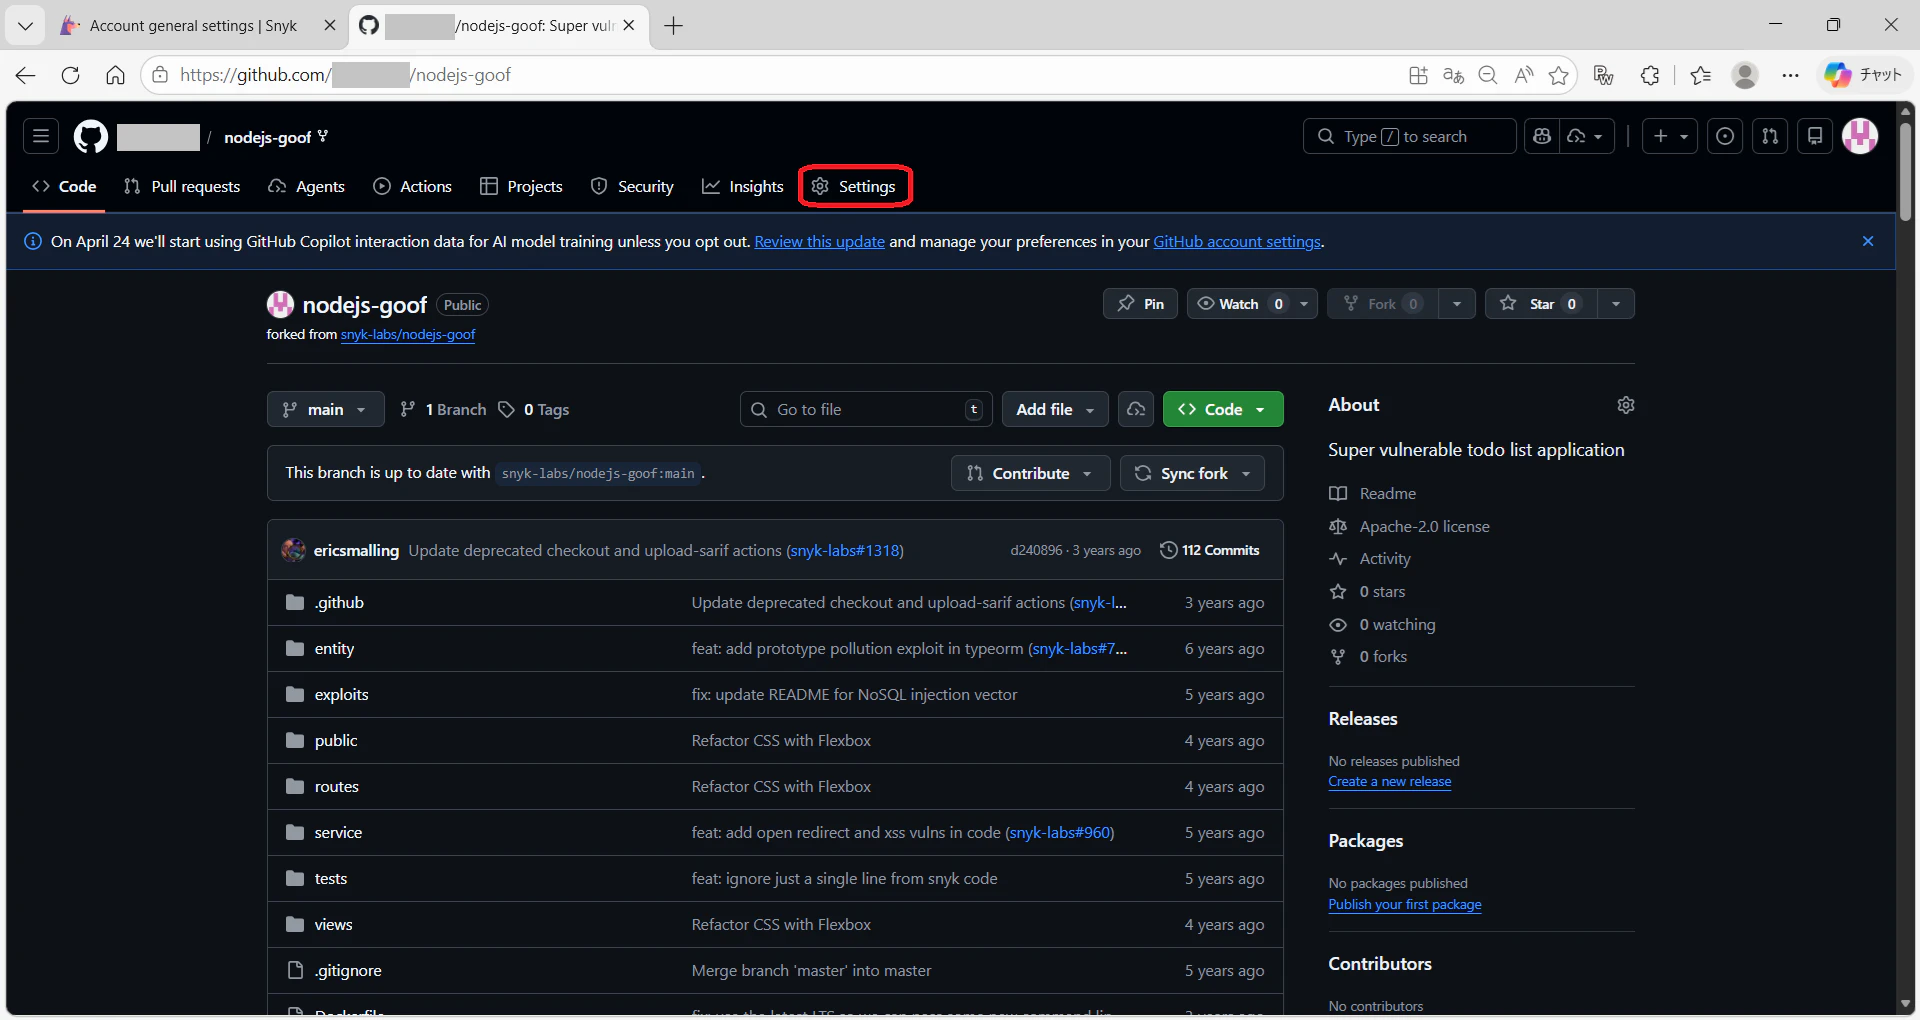Open the GitHub account settings link
Screen dimensions: 1920x1020
click(1237, 241)
